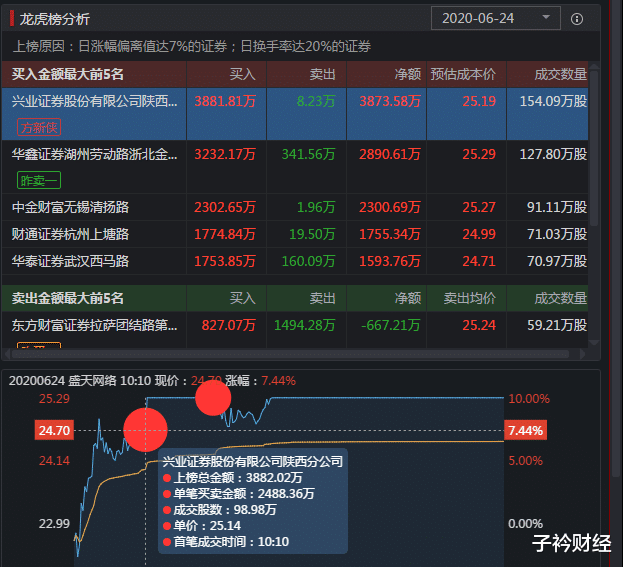Click the 方新侠 tag
Viewport: 623px width, 567px height.
coord(39,128)
